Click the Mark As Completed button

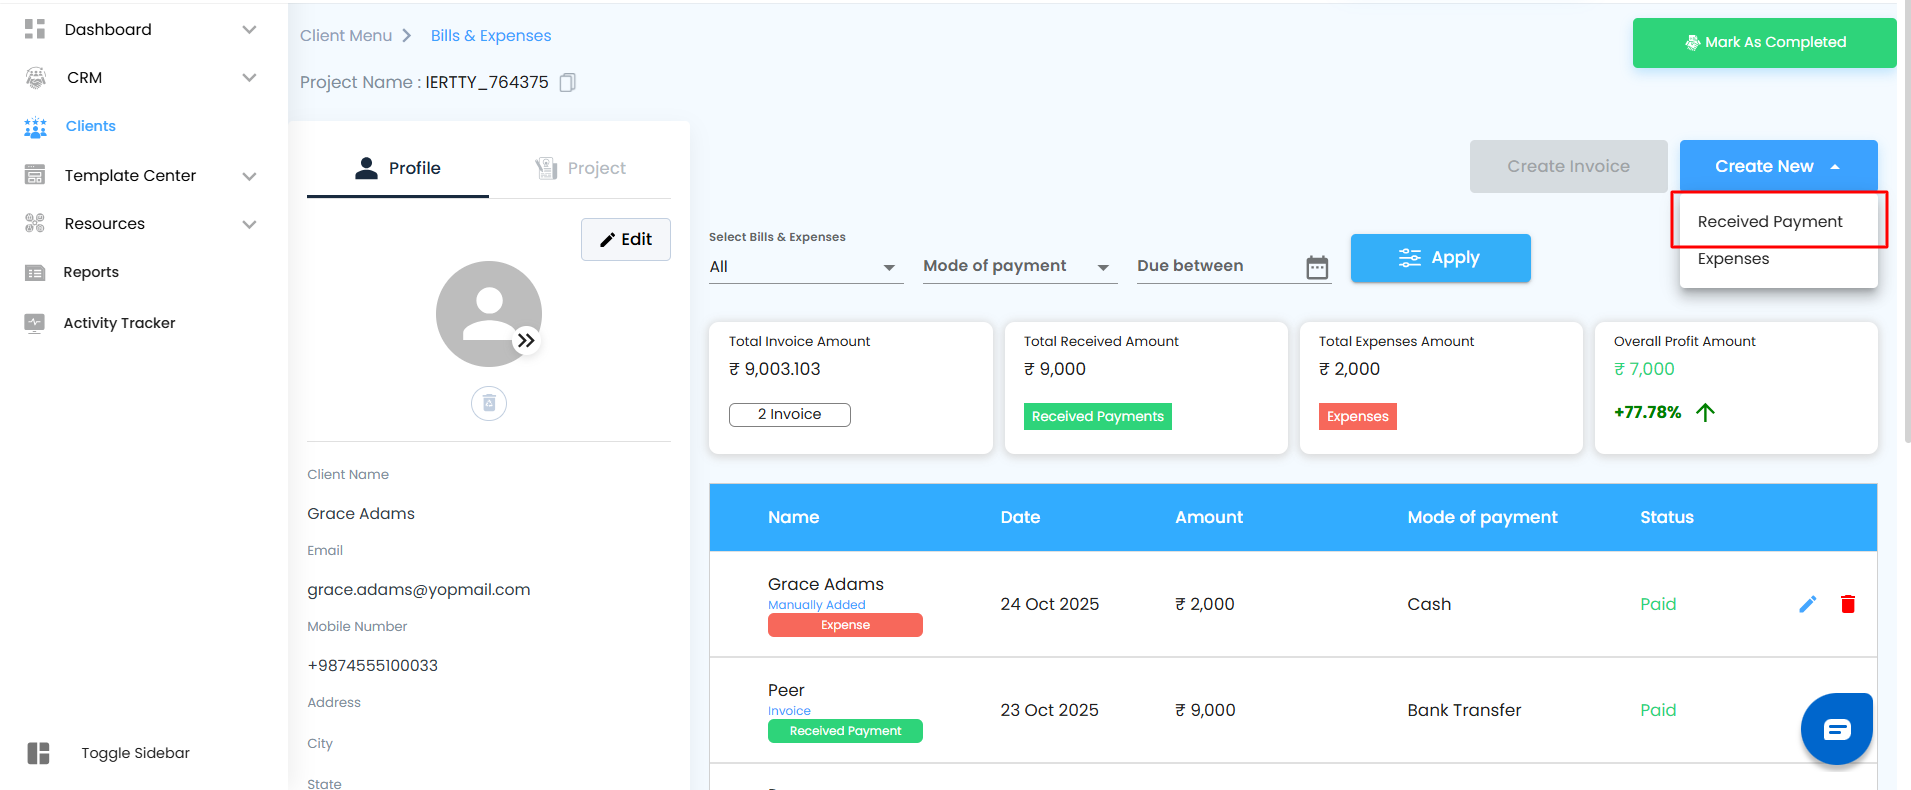coord(1764,43)
